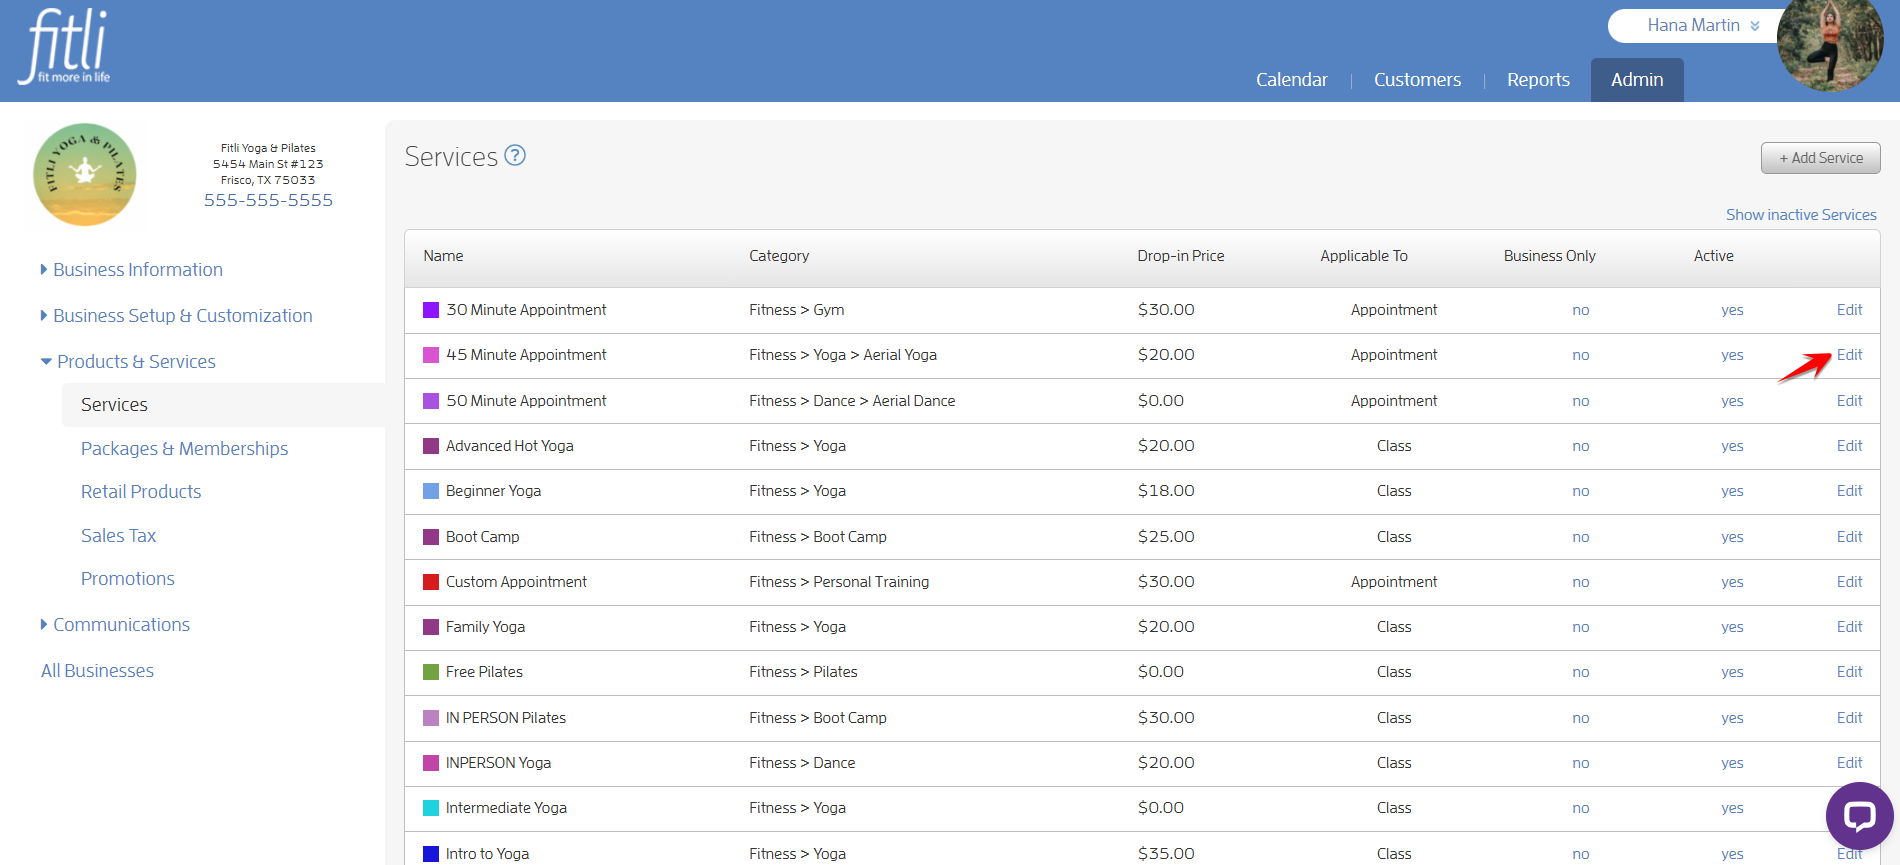The width and height of the screenshot is (1900, 865).
Task: Edit the IN PERSON Pilates service
Action: tap(1849, 718)
